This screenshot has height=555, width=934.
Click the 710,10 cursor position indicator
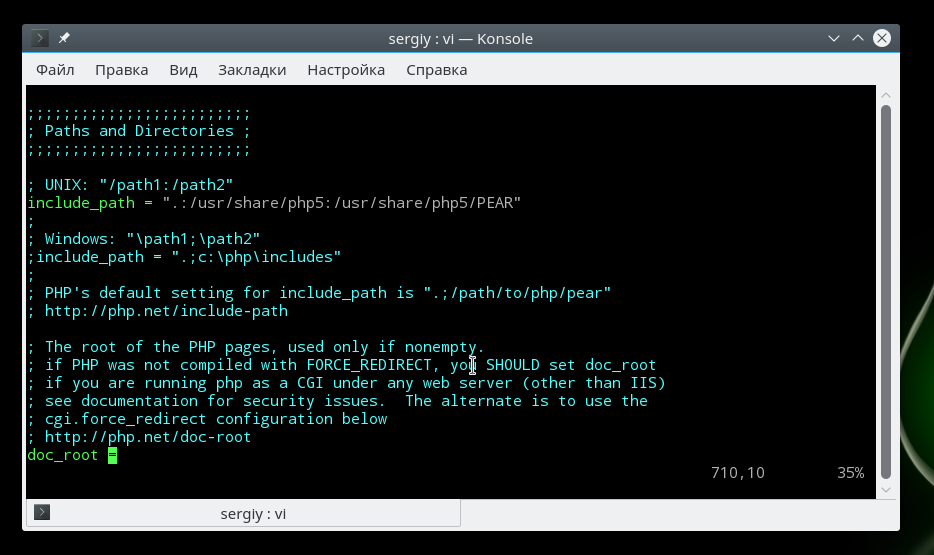[x=737, y=473]
